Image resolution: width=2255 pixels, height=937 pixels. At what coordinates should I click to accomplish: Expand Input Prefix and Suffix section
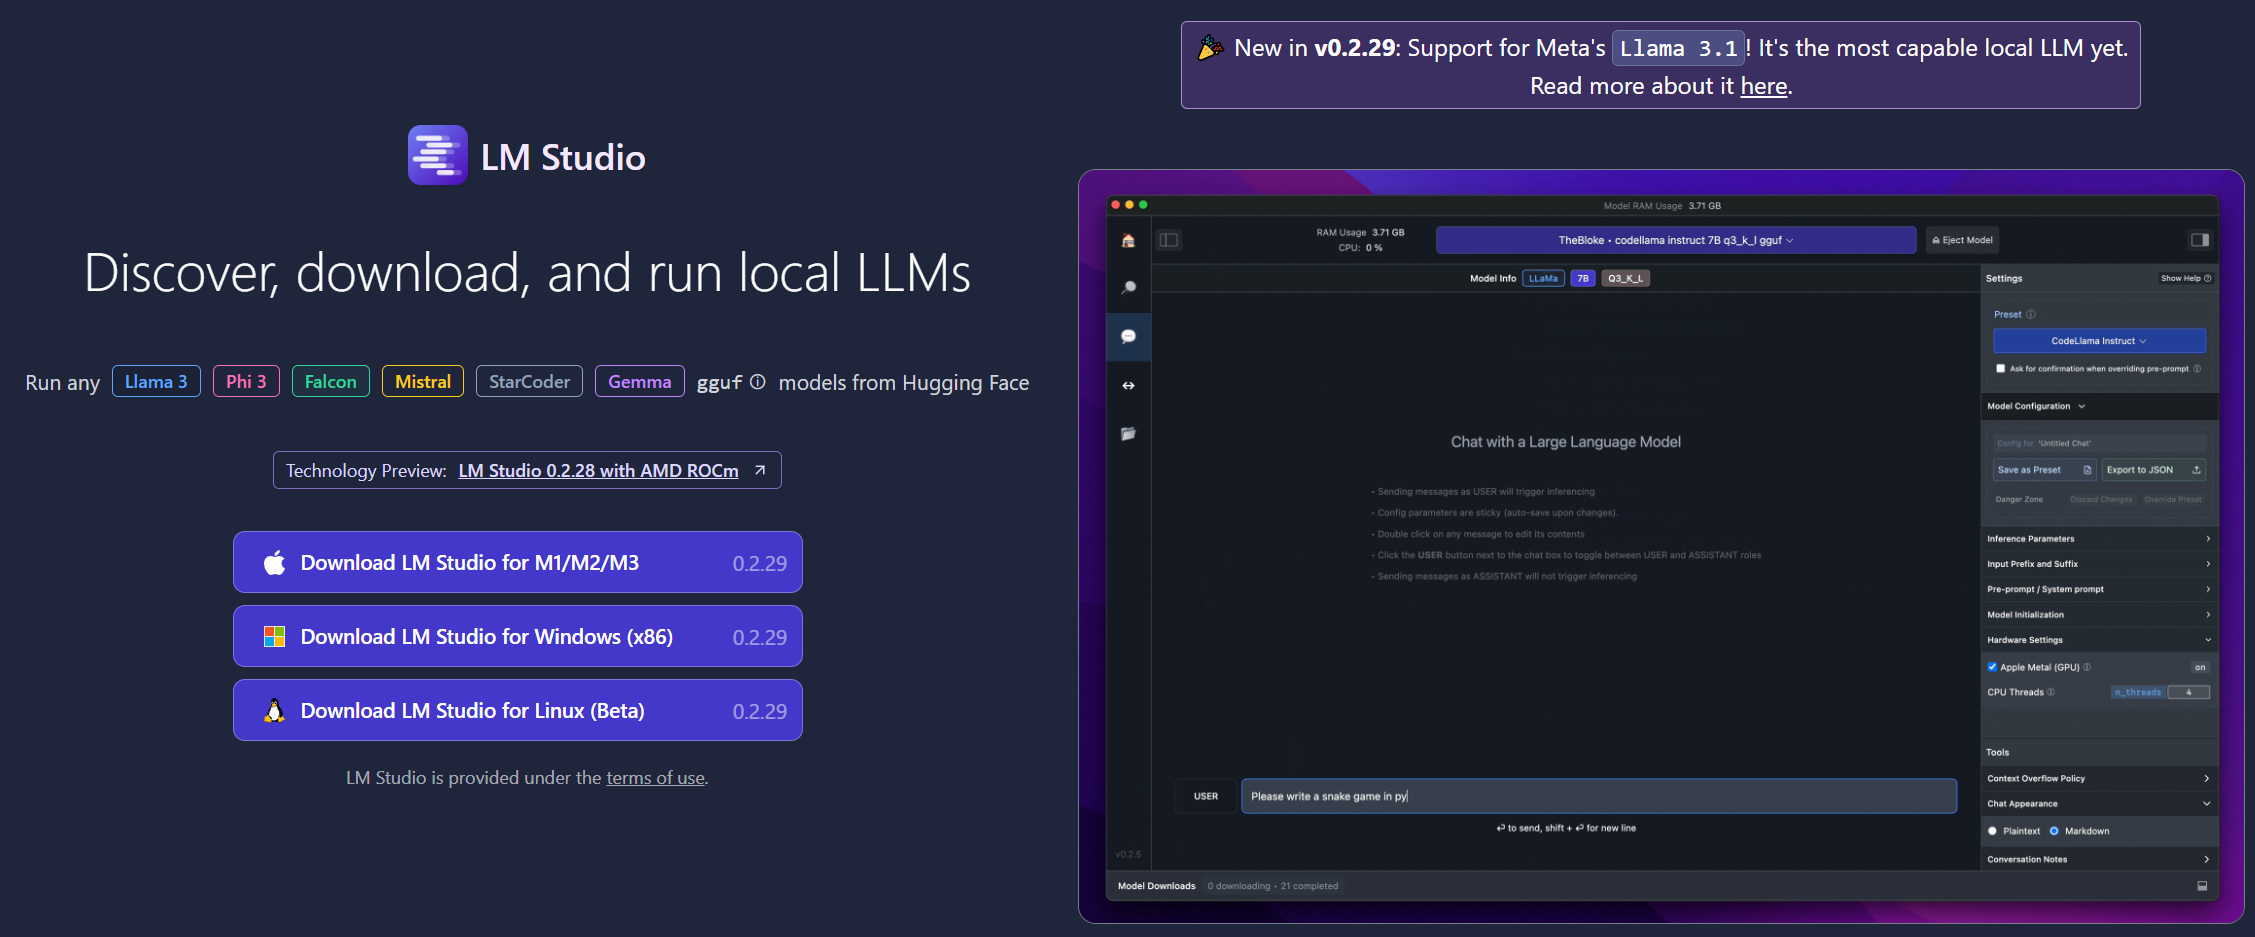(2099, 564)
